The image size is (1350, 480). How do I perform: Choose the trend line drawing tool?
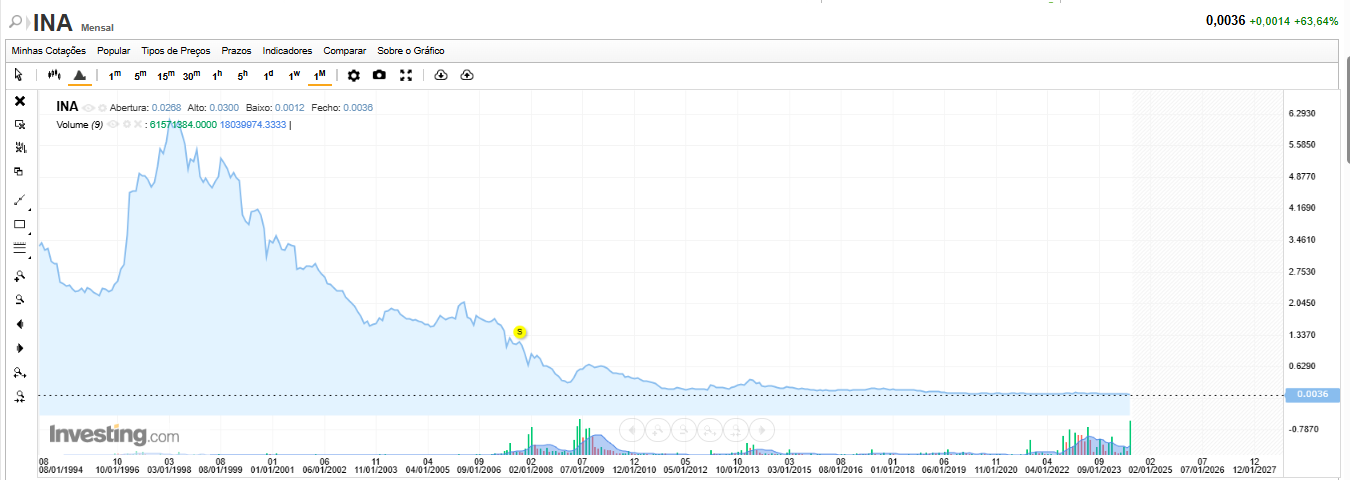click(19, 200)
